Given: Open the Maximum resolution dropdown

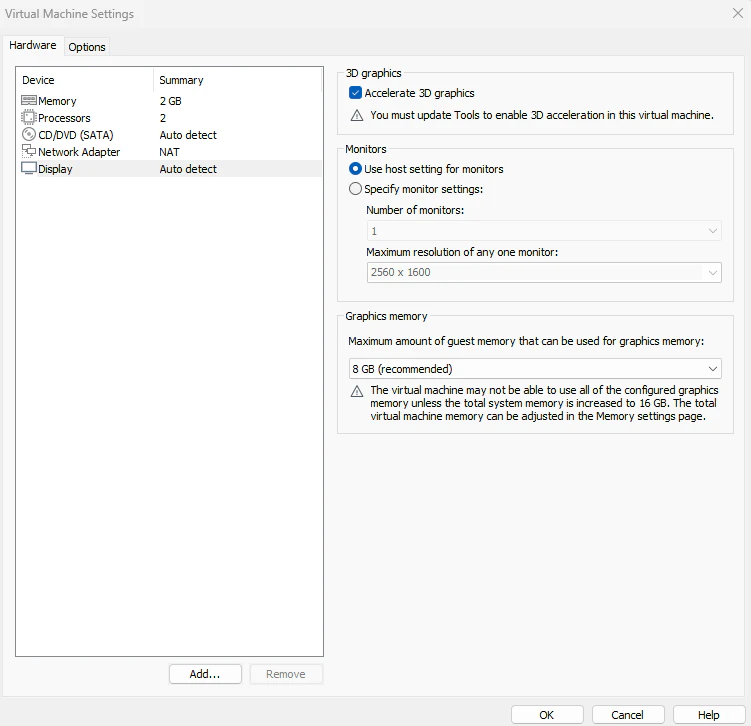Looking at the screenshot, I should [x=544, y=272].
